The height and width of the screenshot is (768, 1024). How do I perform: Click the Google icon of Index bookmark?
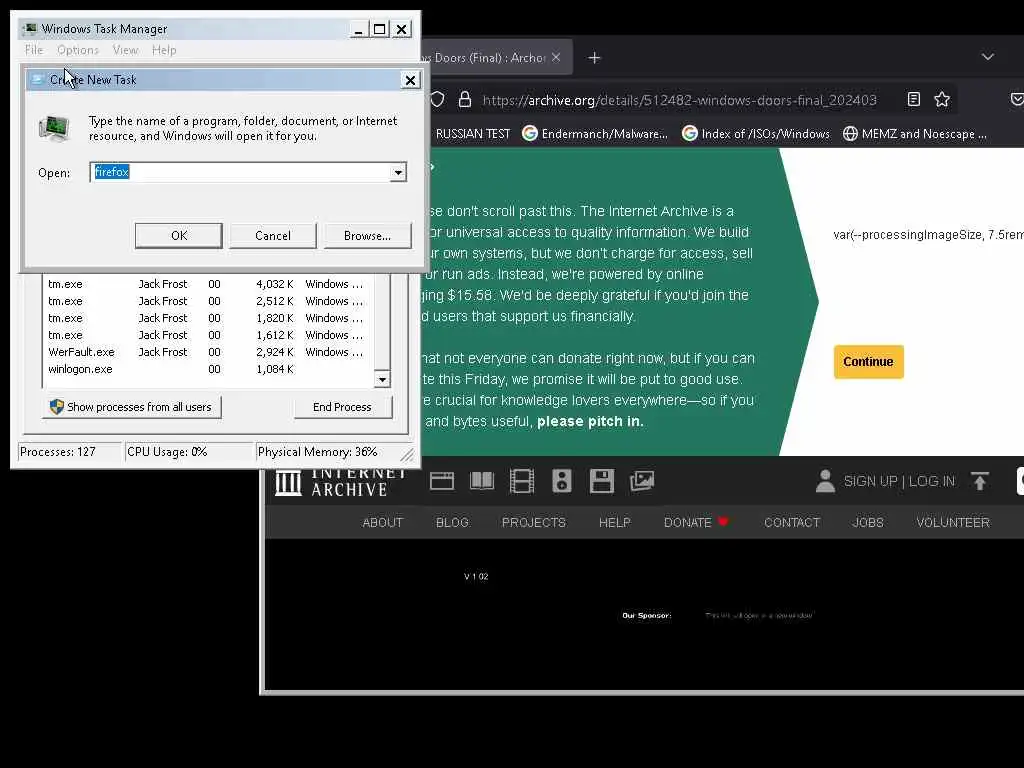coord(689,133)
